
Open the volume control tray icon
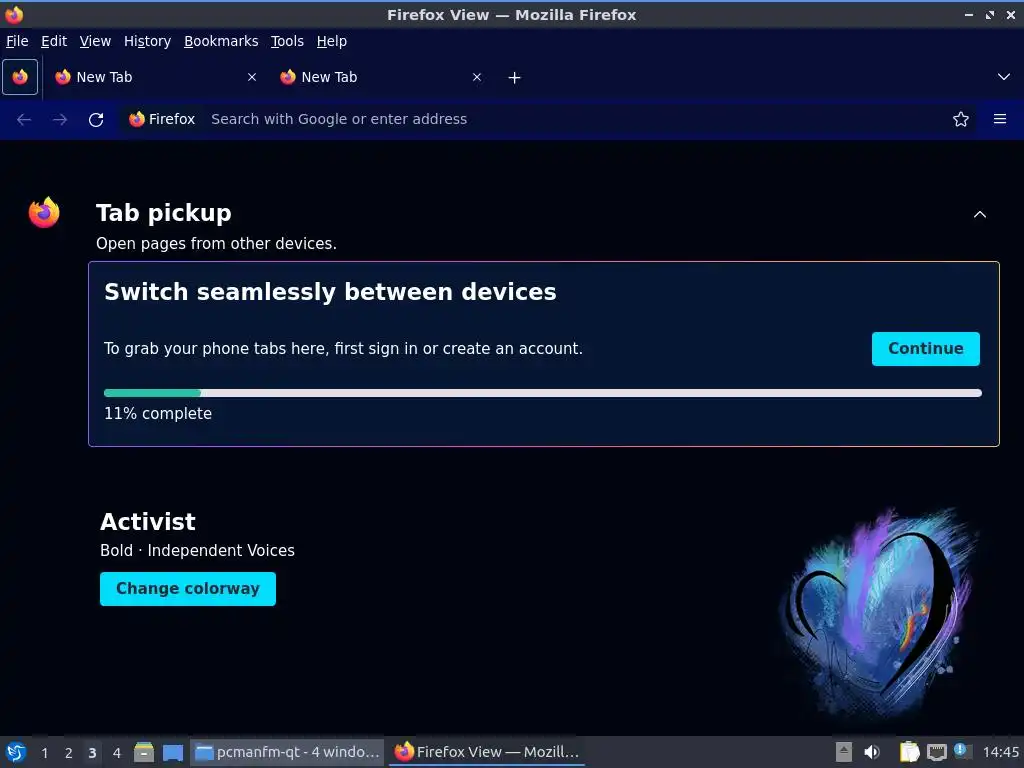pyautogui.click(x=872, y=752)
